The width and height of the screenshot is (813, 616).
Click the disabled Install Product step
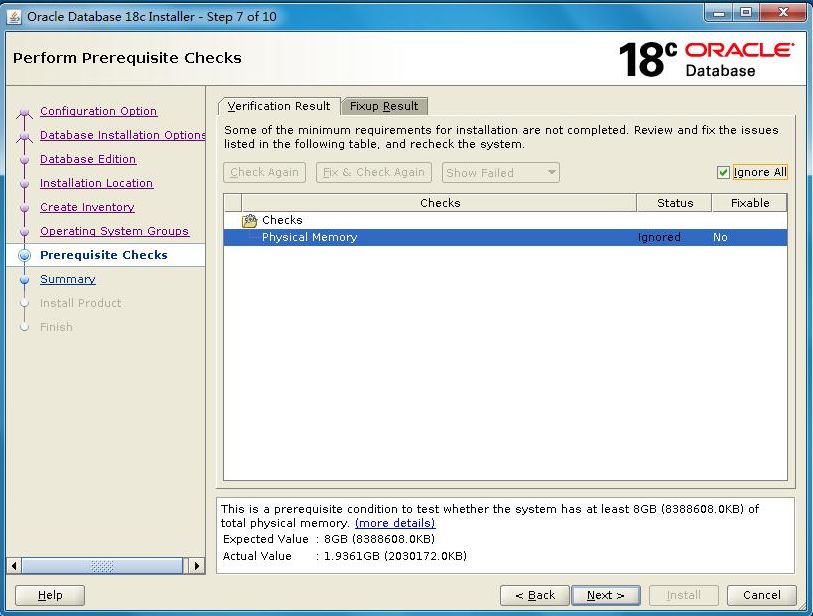click(80, 303)
